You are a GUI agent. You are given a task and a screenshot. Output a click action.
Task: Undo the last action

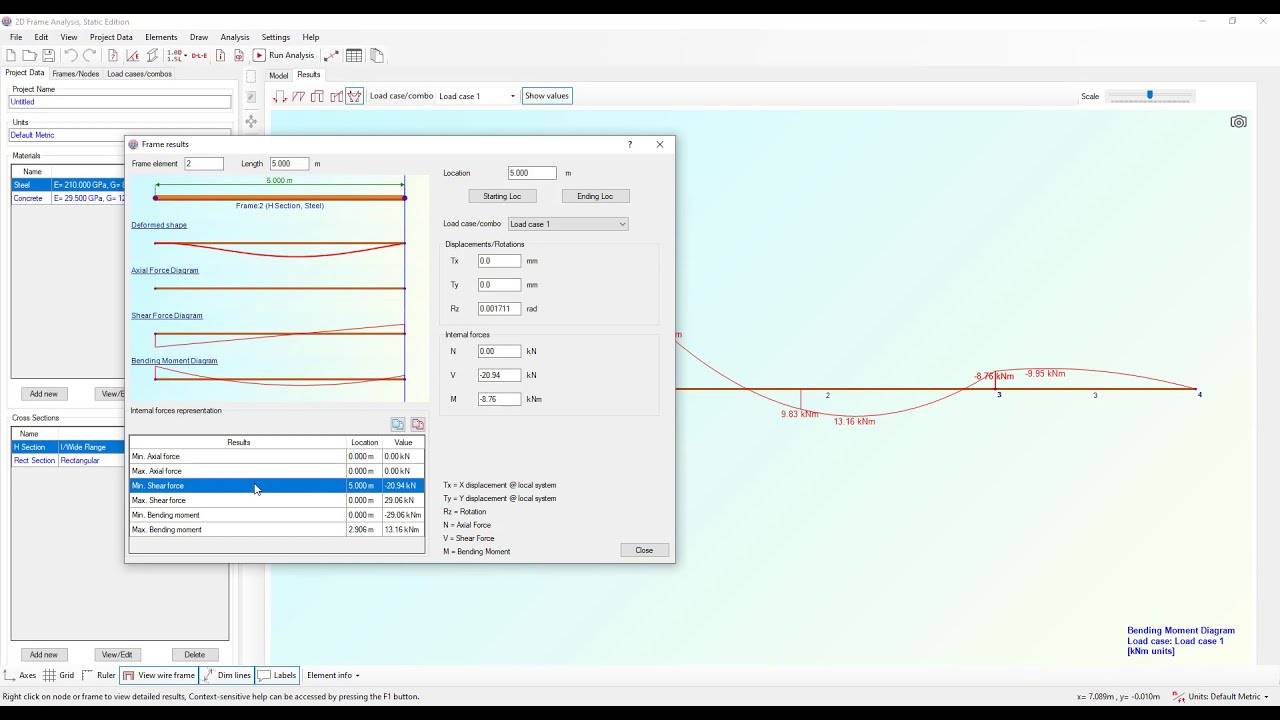[x=71, y=55]
